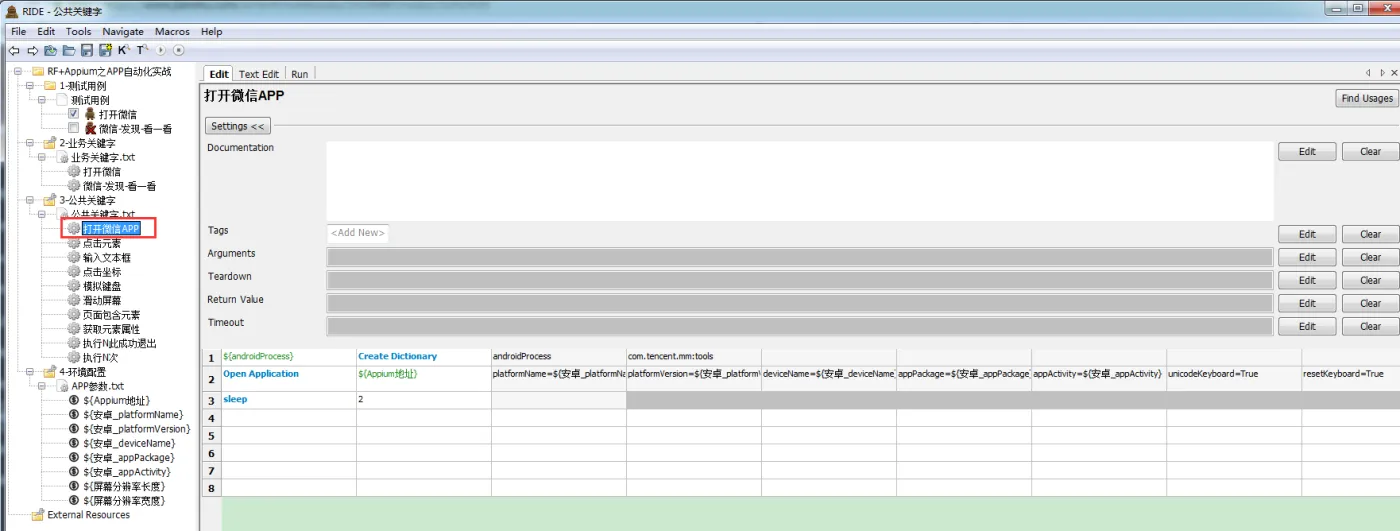Select the Create Dictionary grid cell
The height and width of the screenshot is (531, 1400).
point(424,357)
